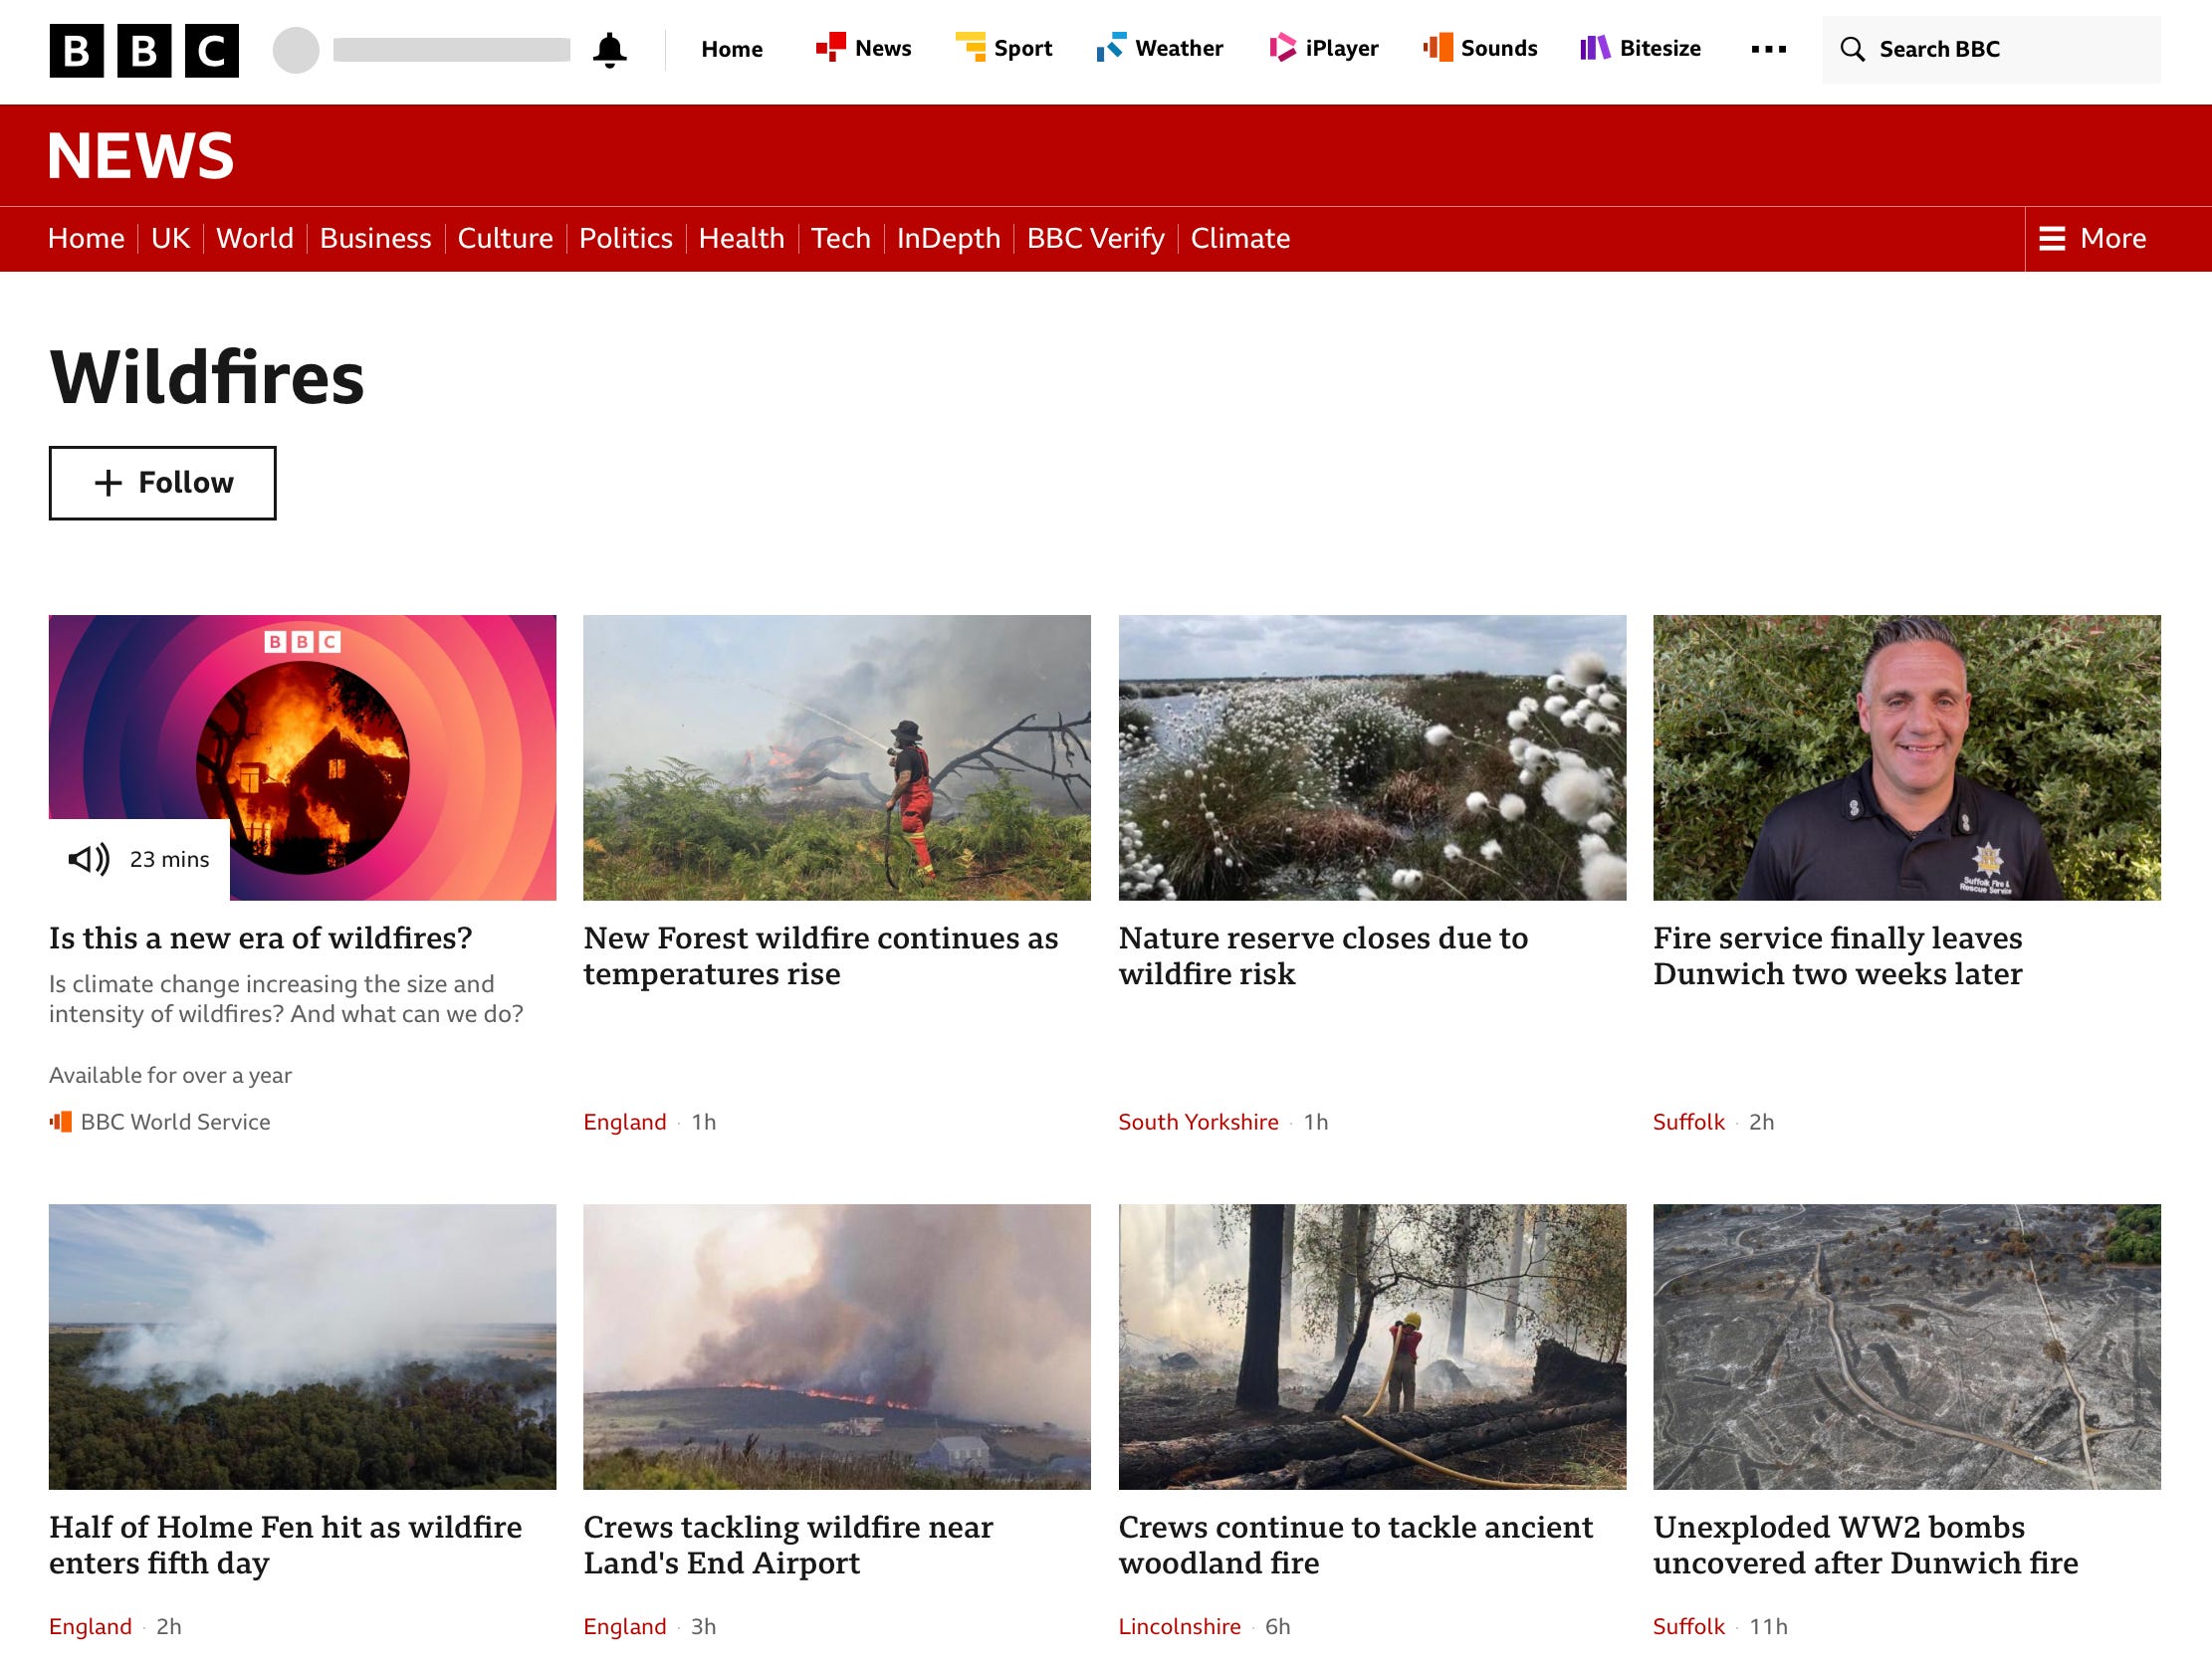Select the BBC Verify section
The height and width of the screenshot is (1666, 2212).
point(1096,238)
